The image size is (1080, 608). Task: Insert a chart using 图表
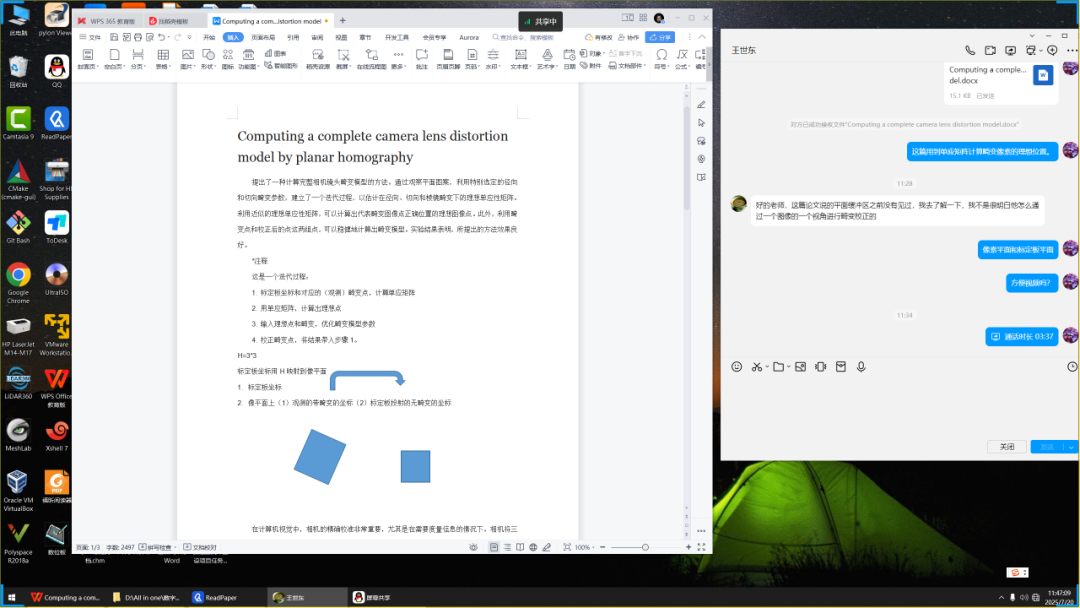pos(276,53)
